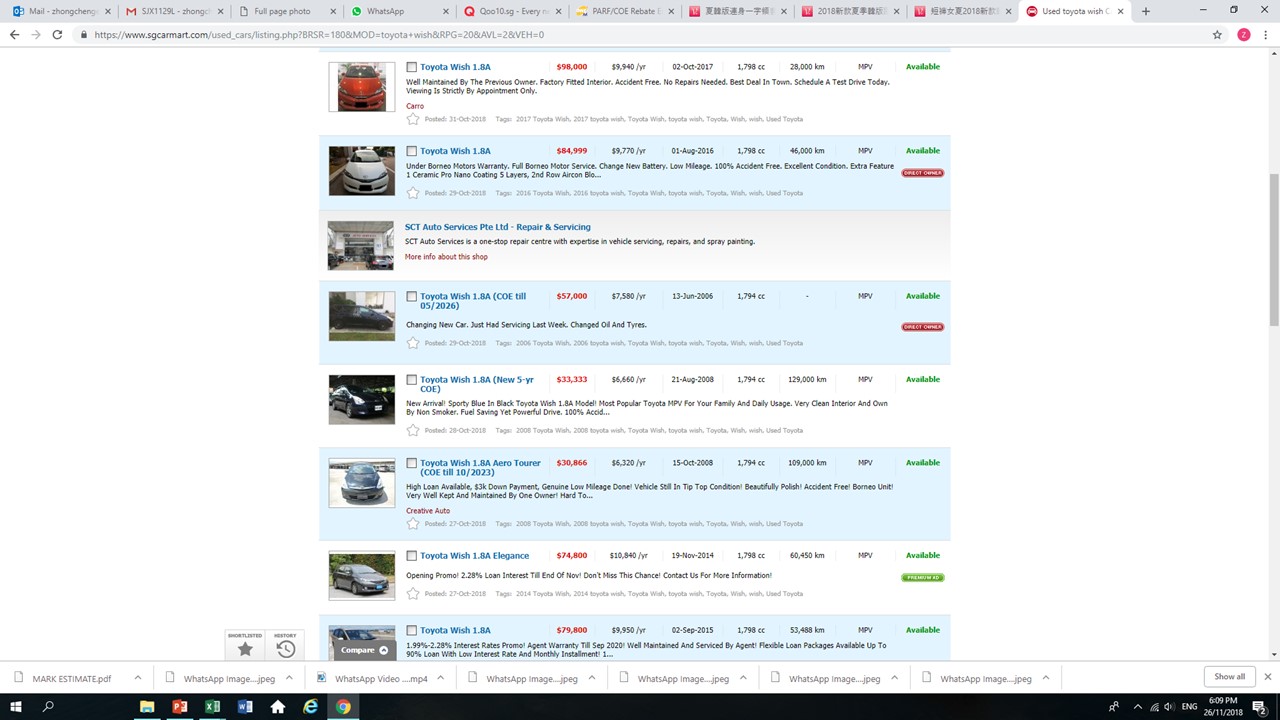Click Show all downloads button

point(1229,677)
